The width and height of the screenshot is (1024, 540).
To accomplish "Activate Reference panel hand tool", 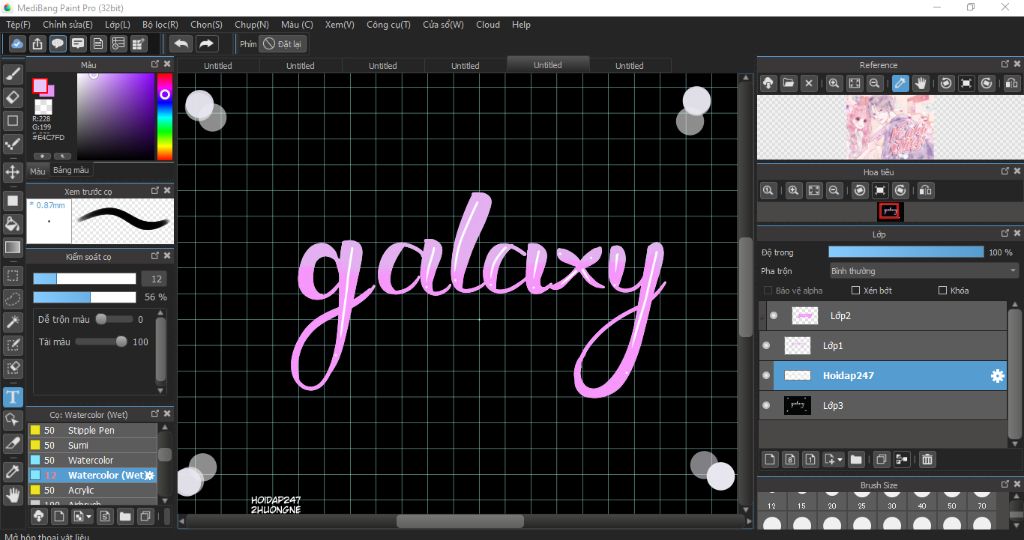I will (x=921, y=83).
